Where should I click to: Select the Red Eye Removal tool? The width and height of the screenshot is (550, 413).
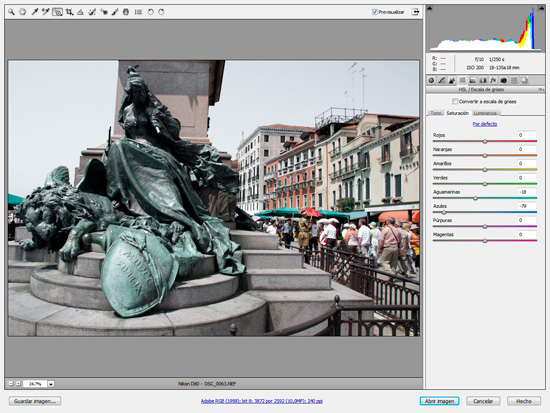[104, 12]
